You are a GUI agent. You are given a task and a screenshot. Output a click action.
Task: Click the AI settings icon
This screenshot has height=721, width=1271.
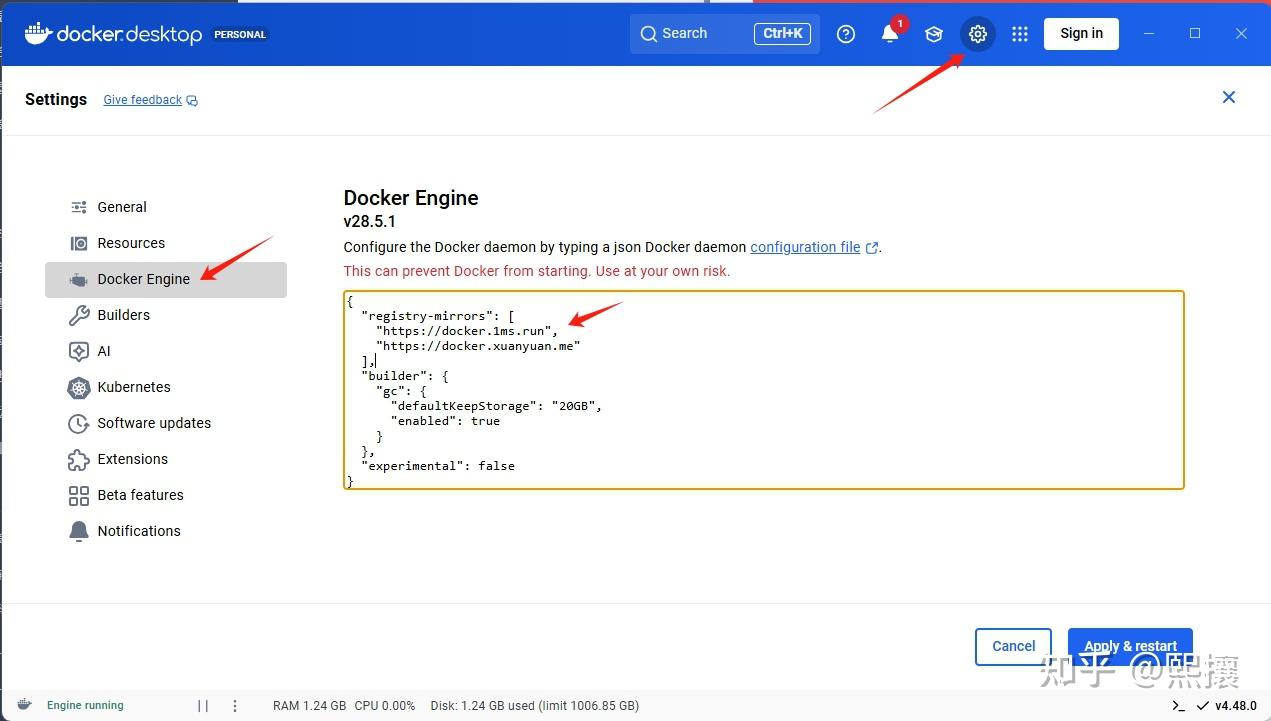click(x=78, y=351)
